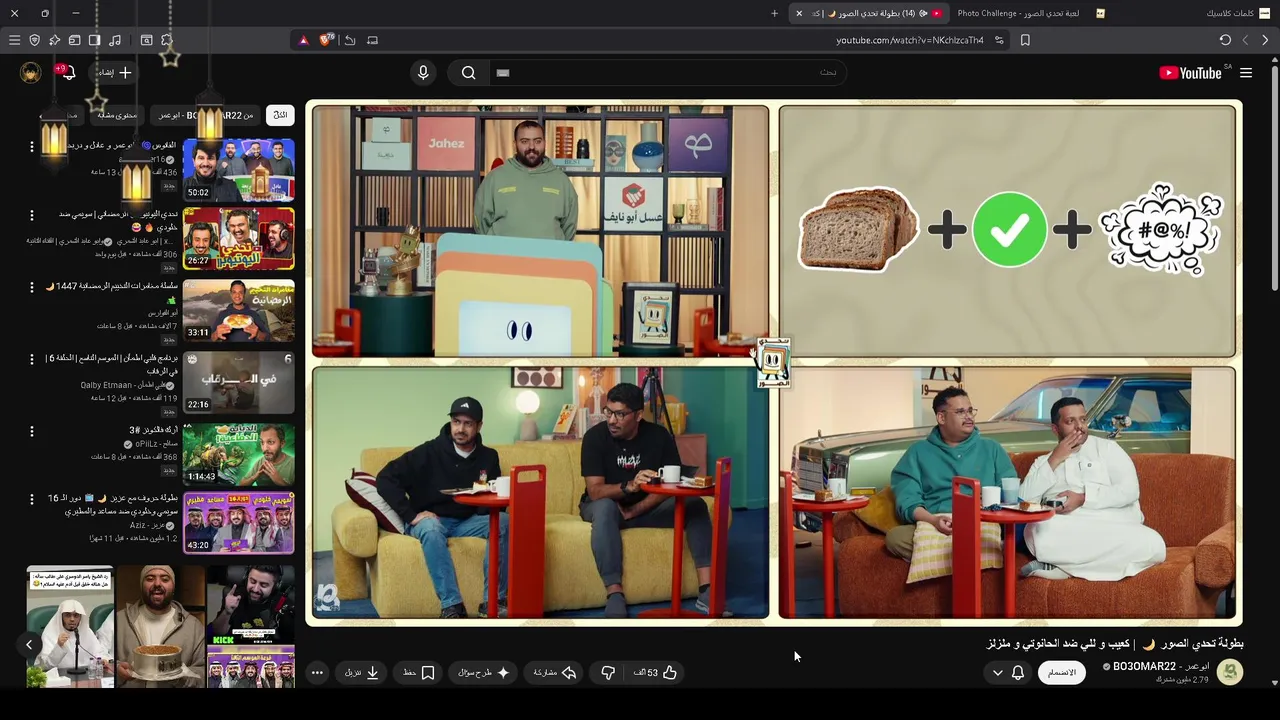Download the video (تنزيل)
This screenshot has width=1280, height=720.
coord(362,673)
